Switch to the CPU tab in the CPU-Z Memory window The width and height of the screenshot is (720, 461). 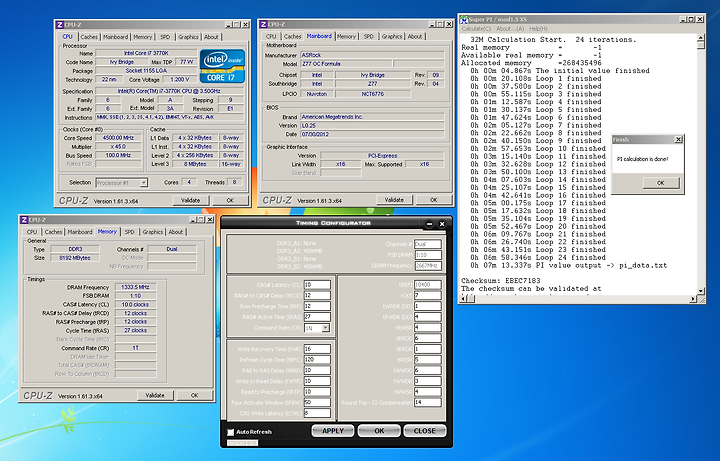pyautogui.click(x=32, y=232)
